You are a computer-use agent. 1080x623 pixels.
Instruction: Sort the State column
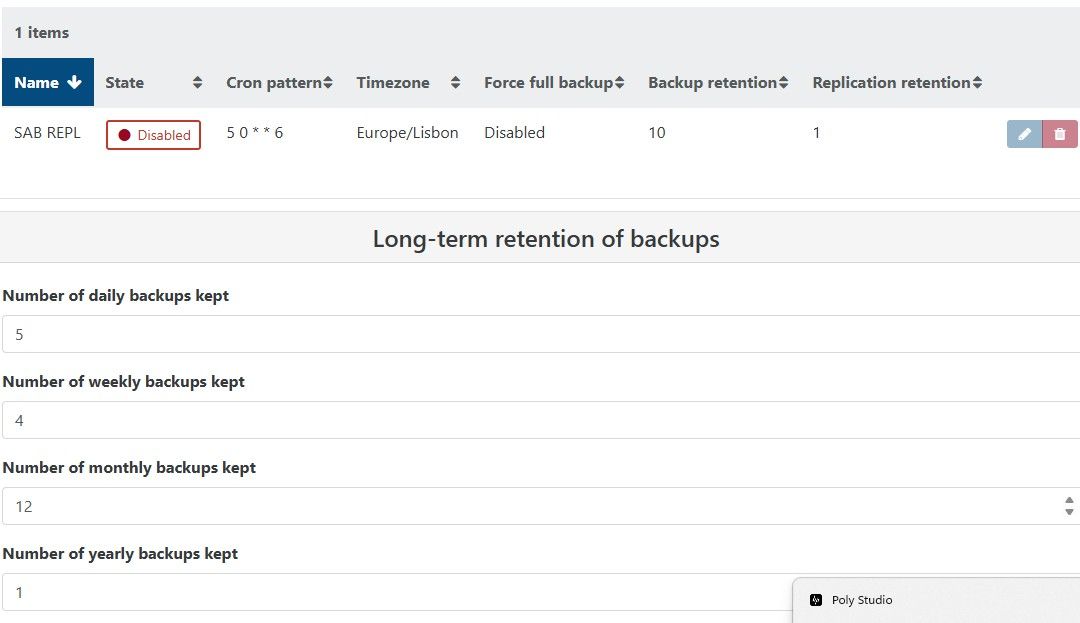[198, 83]
